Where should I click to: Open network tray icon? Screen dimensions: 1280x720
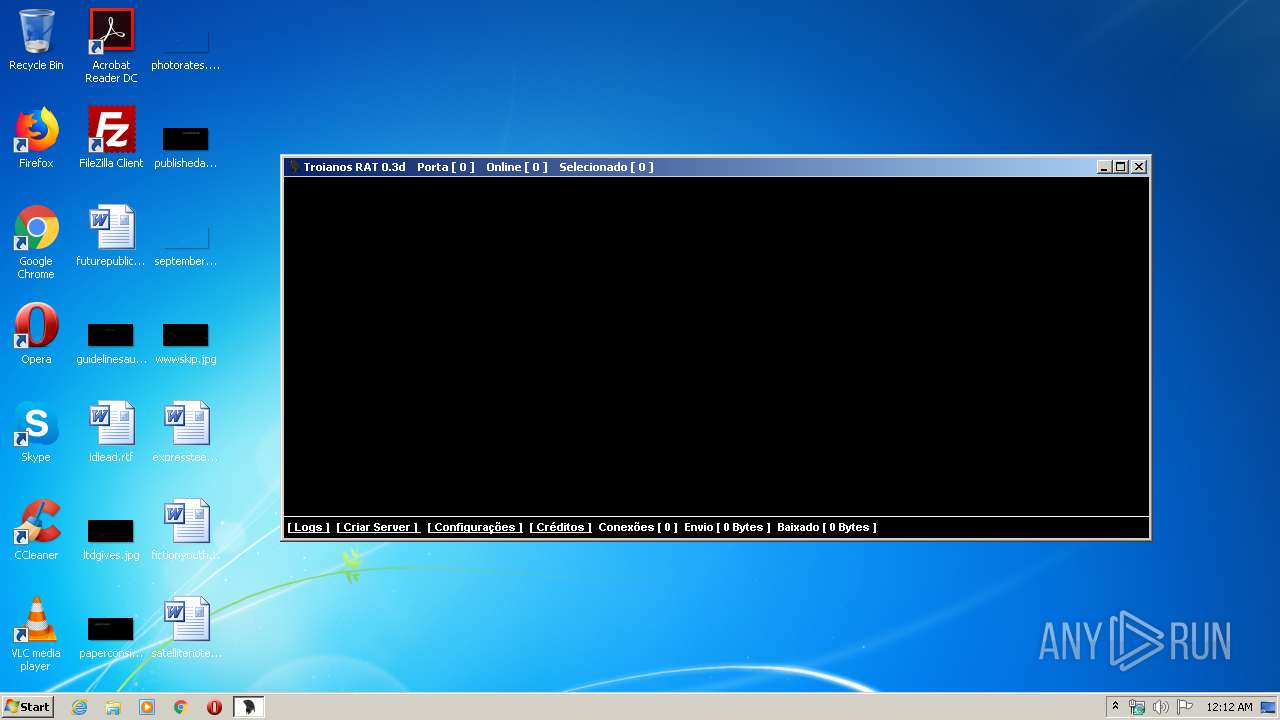pos(1137,707)
